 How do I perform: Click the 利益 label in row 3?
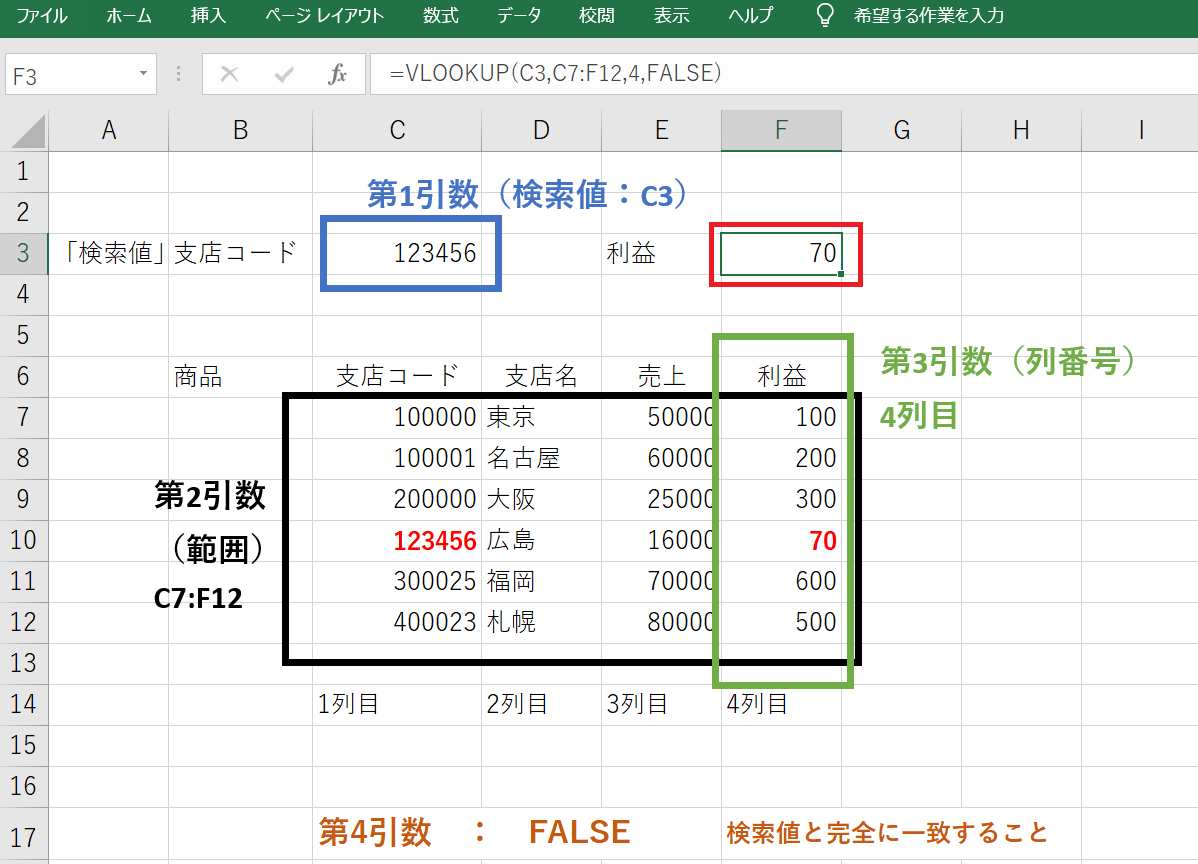click(x=662, y=253)
